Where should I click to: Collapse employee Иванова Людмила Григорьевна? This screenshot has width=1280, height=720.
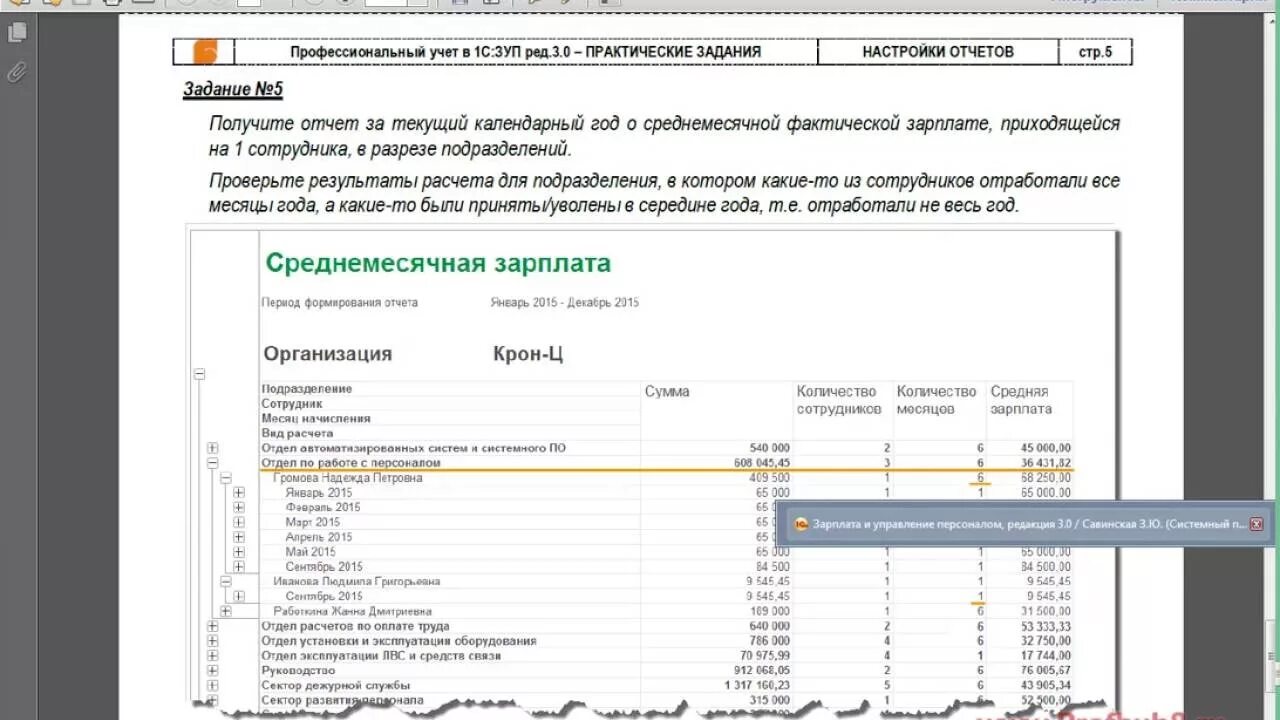pos(225,581)
